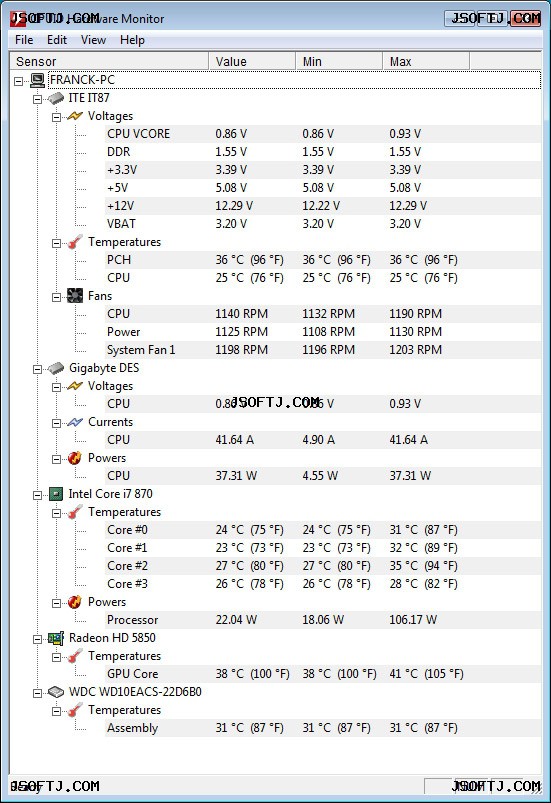Click the flame icon under Intel Core i7
Viewport: 551px width, 803px height.
(x=75, y=602)
